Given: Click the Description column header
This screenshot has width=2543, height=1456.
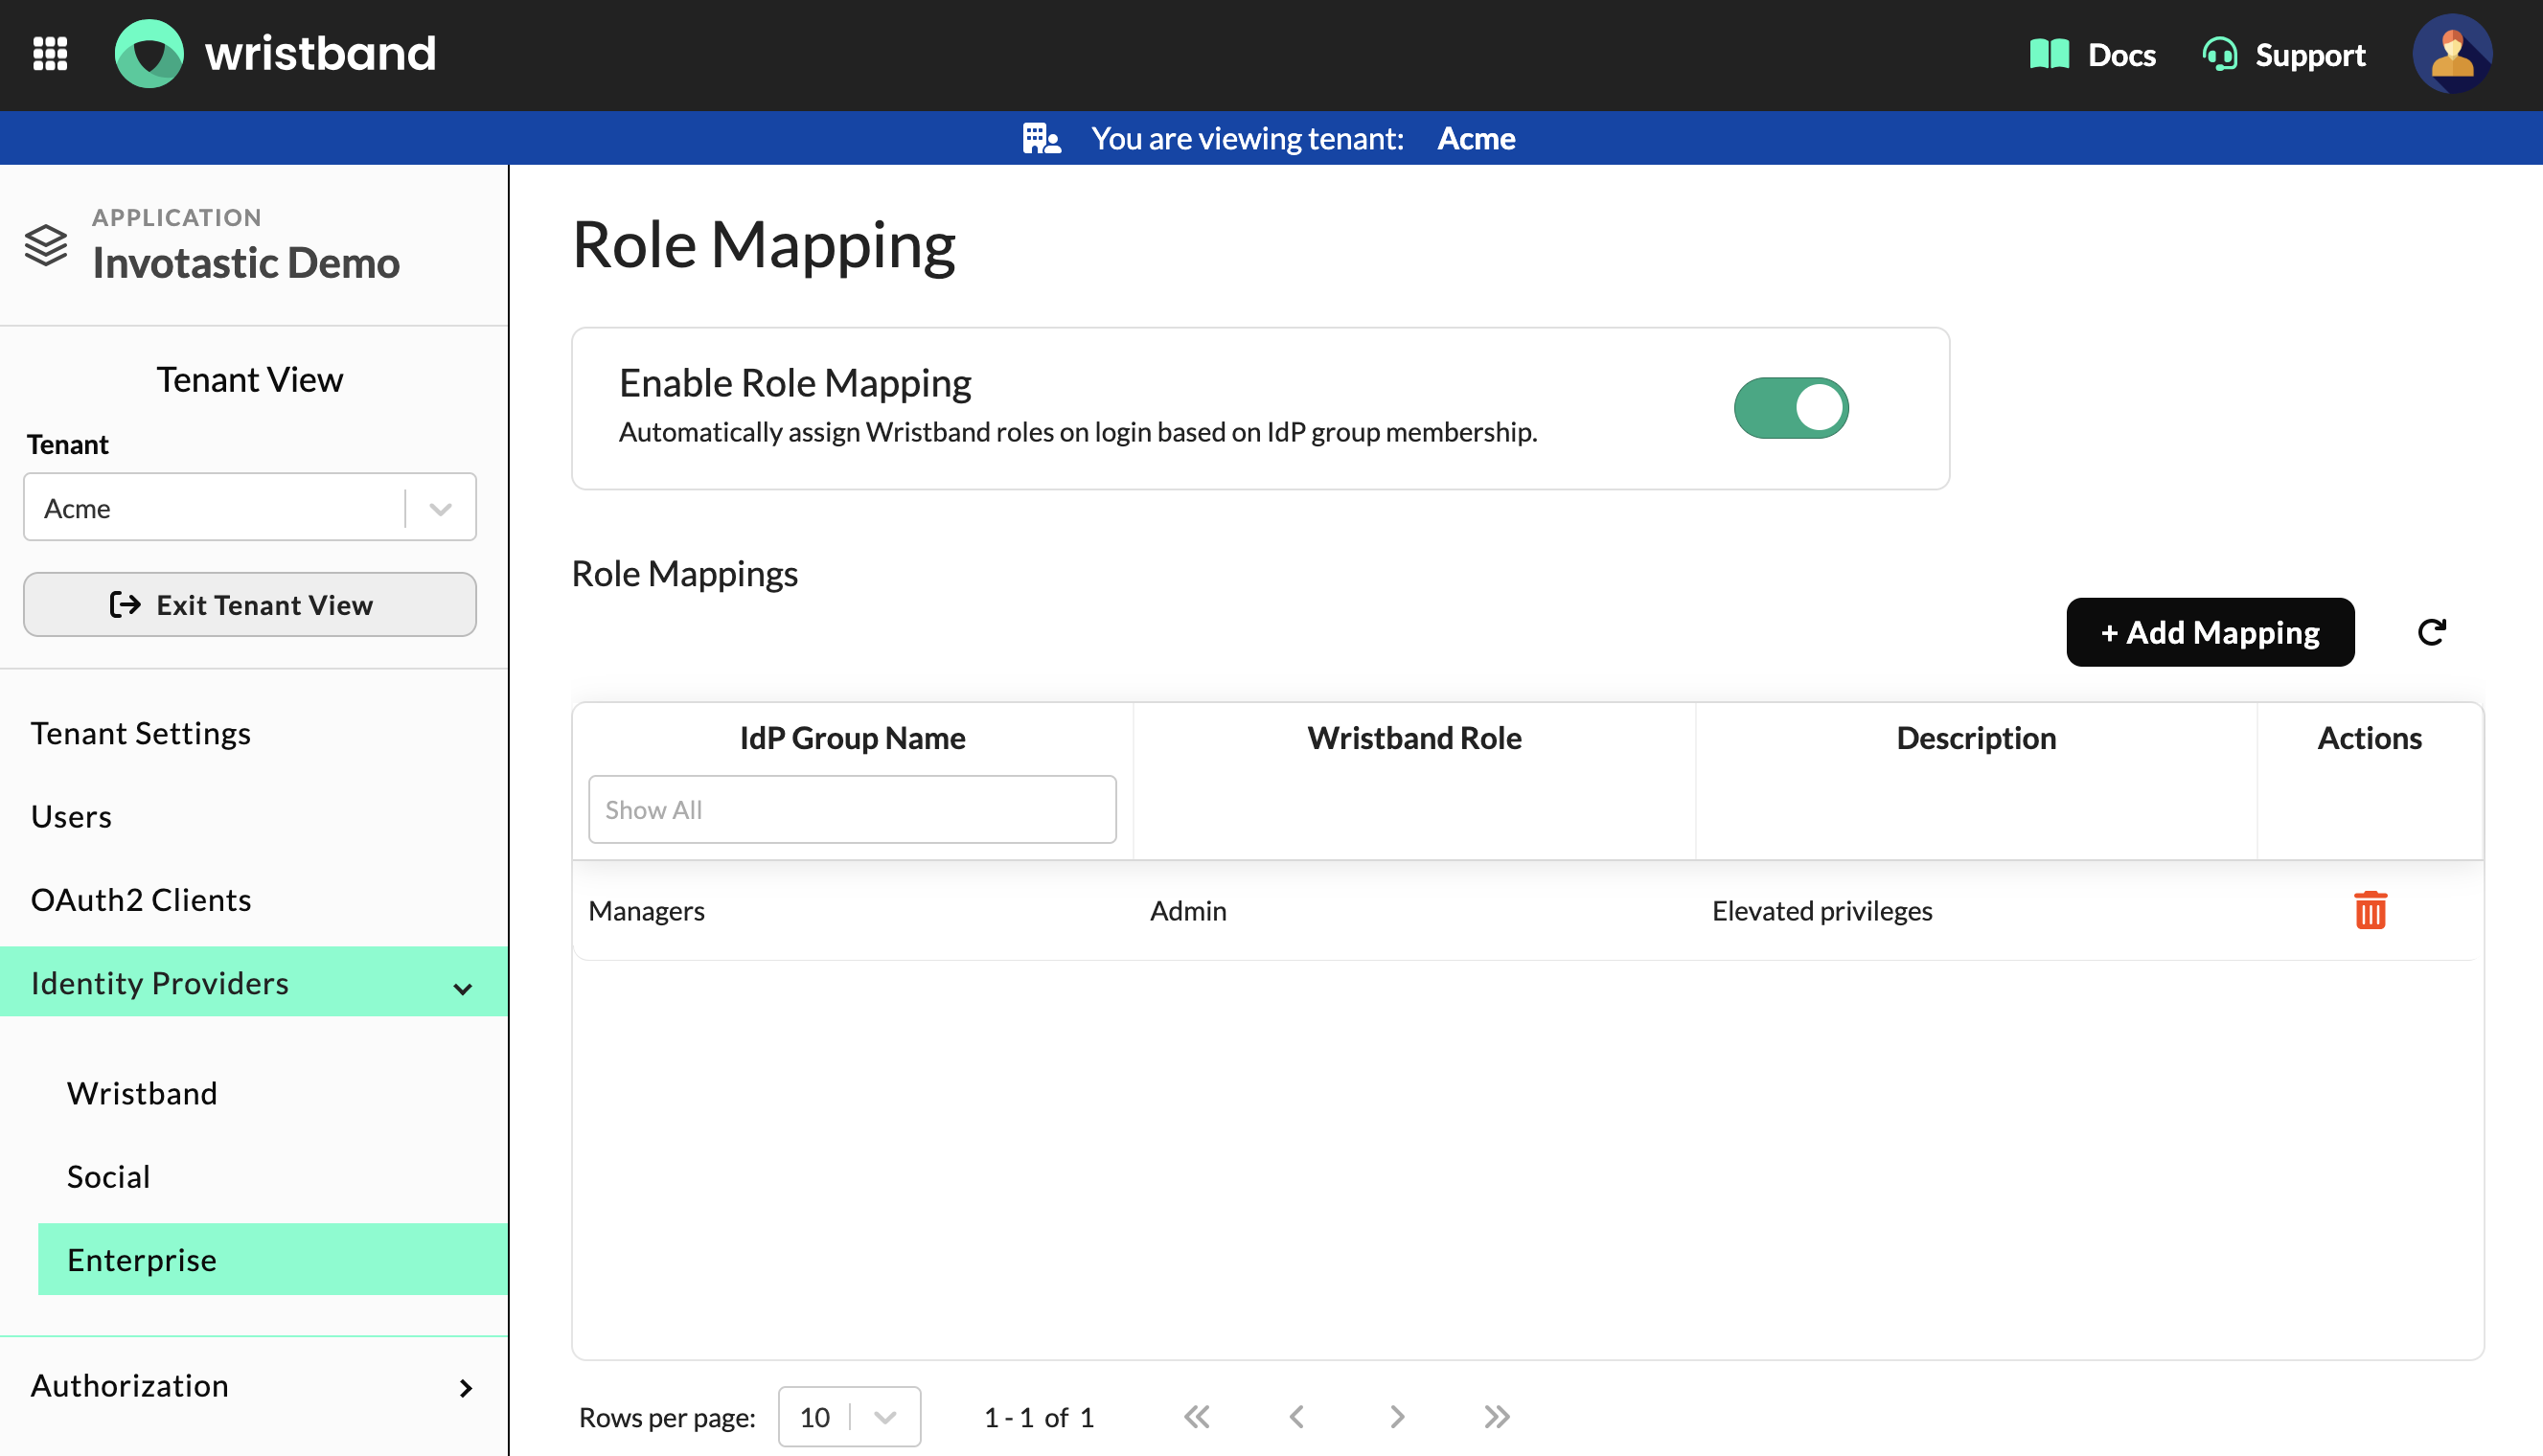Looking at the screenshot, I should tap(1976, 738).
